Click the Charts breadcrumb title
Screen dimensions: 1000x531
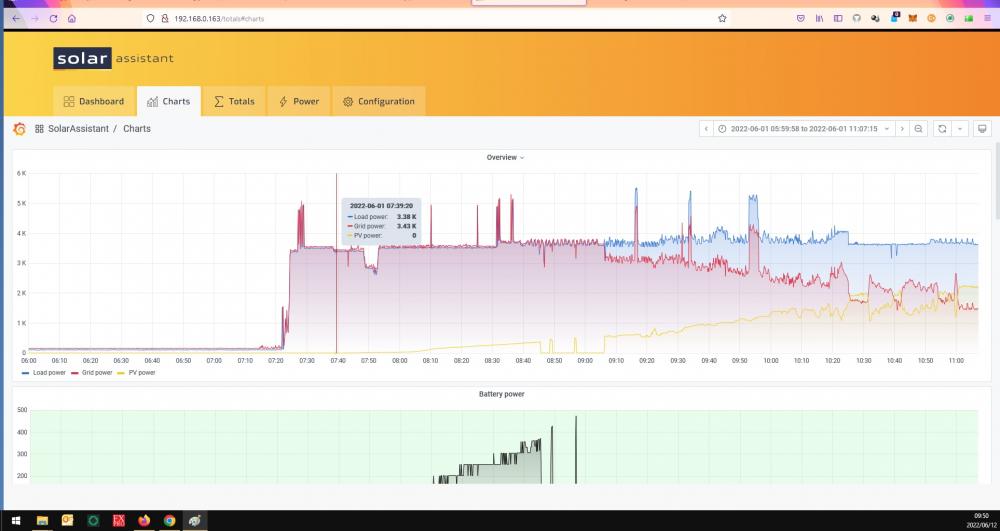click(x=136, y=129)
